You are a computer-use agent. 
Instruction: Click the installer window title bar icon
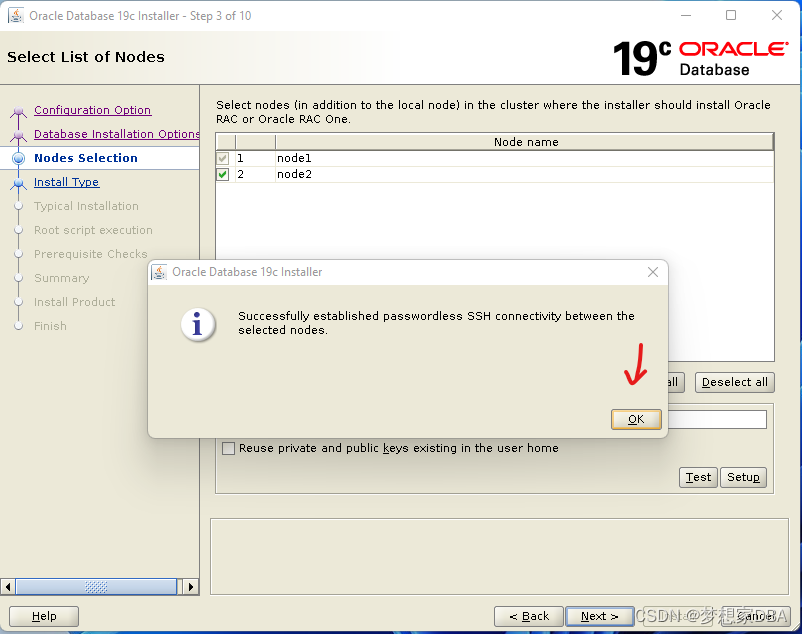(16, 16)
